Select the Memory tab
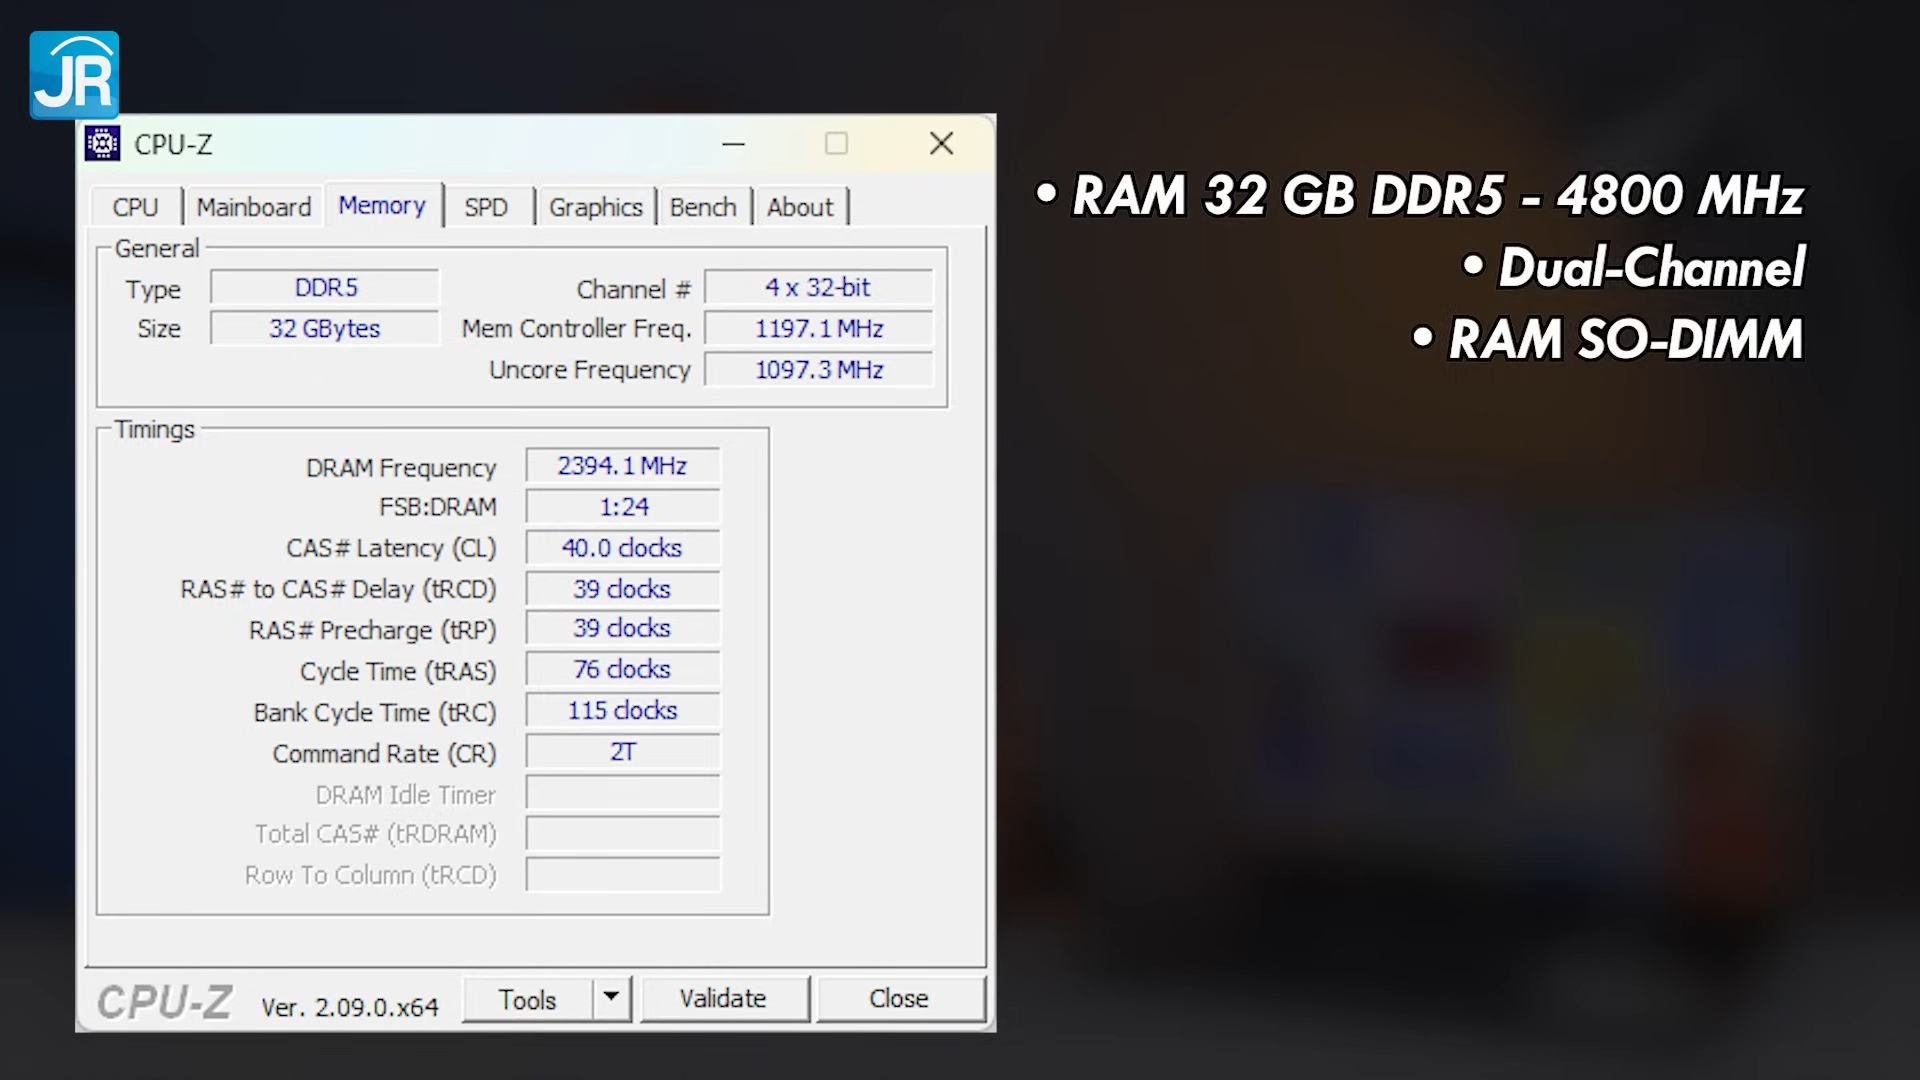1920x1080 pixels. [382, 205]
